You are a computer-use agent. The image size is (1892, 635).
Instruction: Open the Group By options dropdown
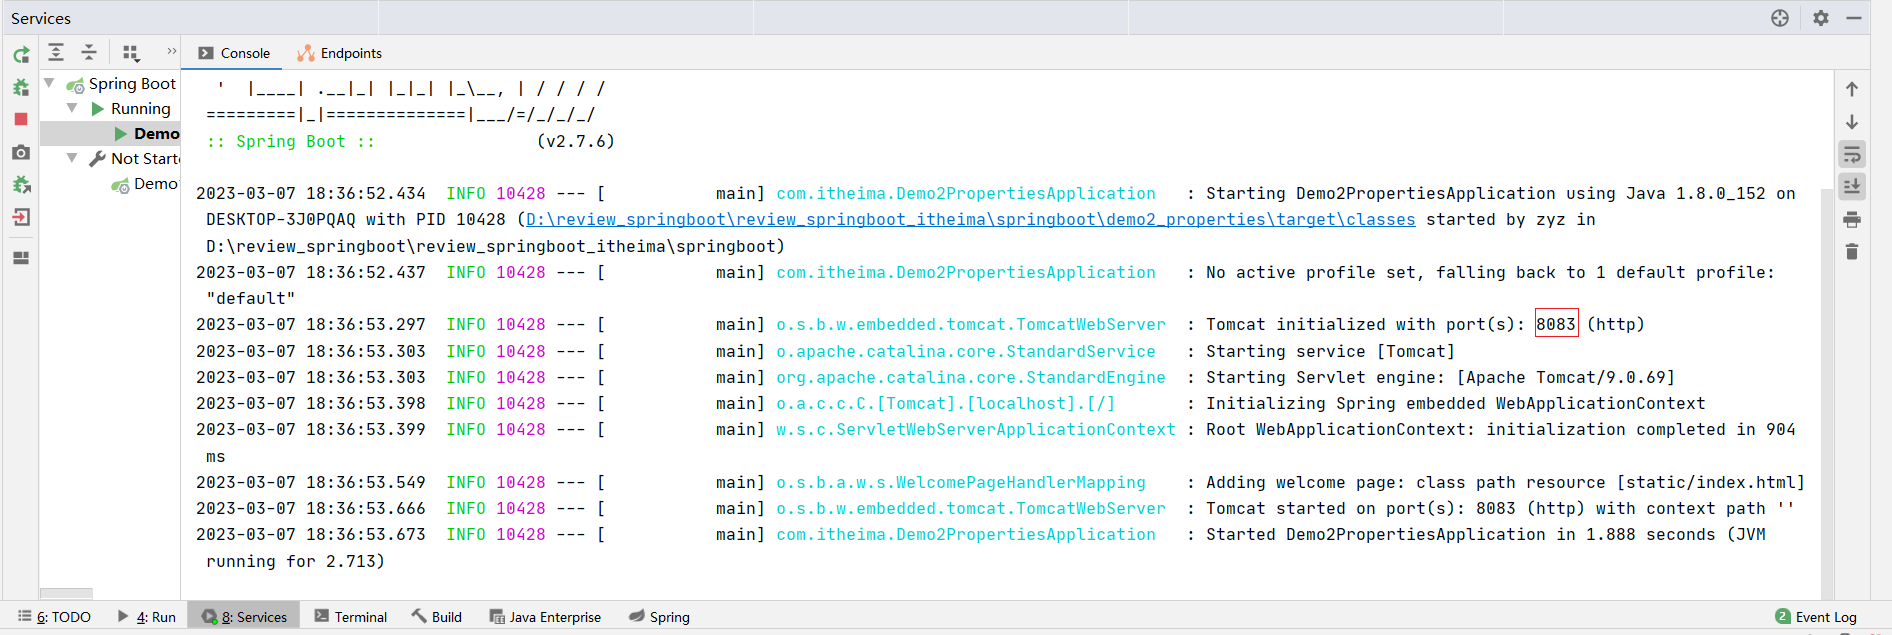131,53
